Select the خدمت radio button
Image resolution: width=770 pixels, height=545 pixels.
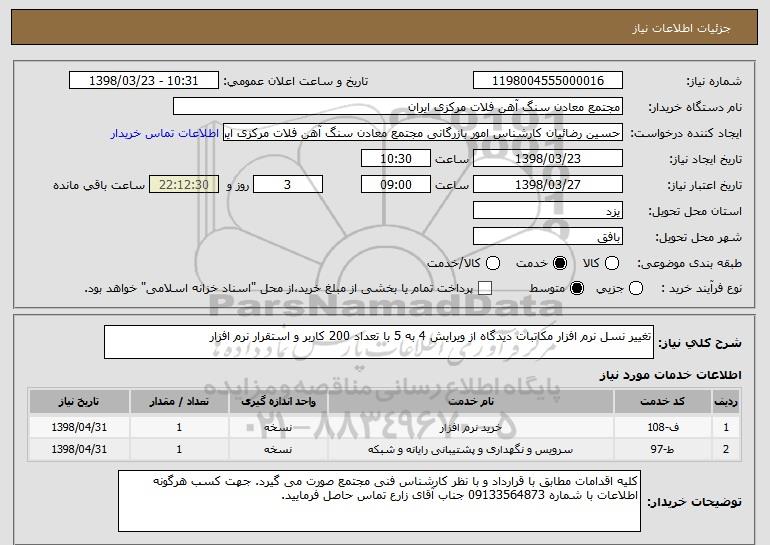pyautogui.click(x=559, y=263)
